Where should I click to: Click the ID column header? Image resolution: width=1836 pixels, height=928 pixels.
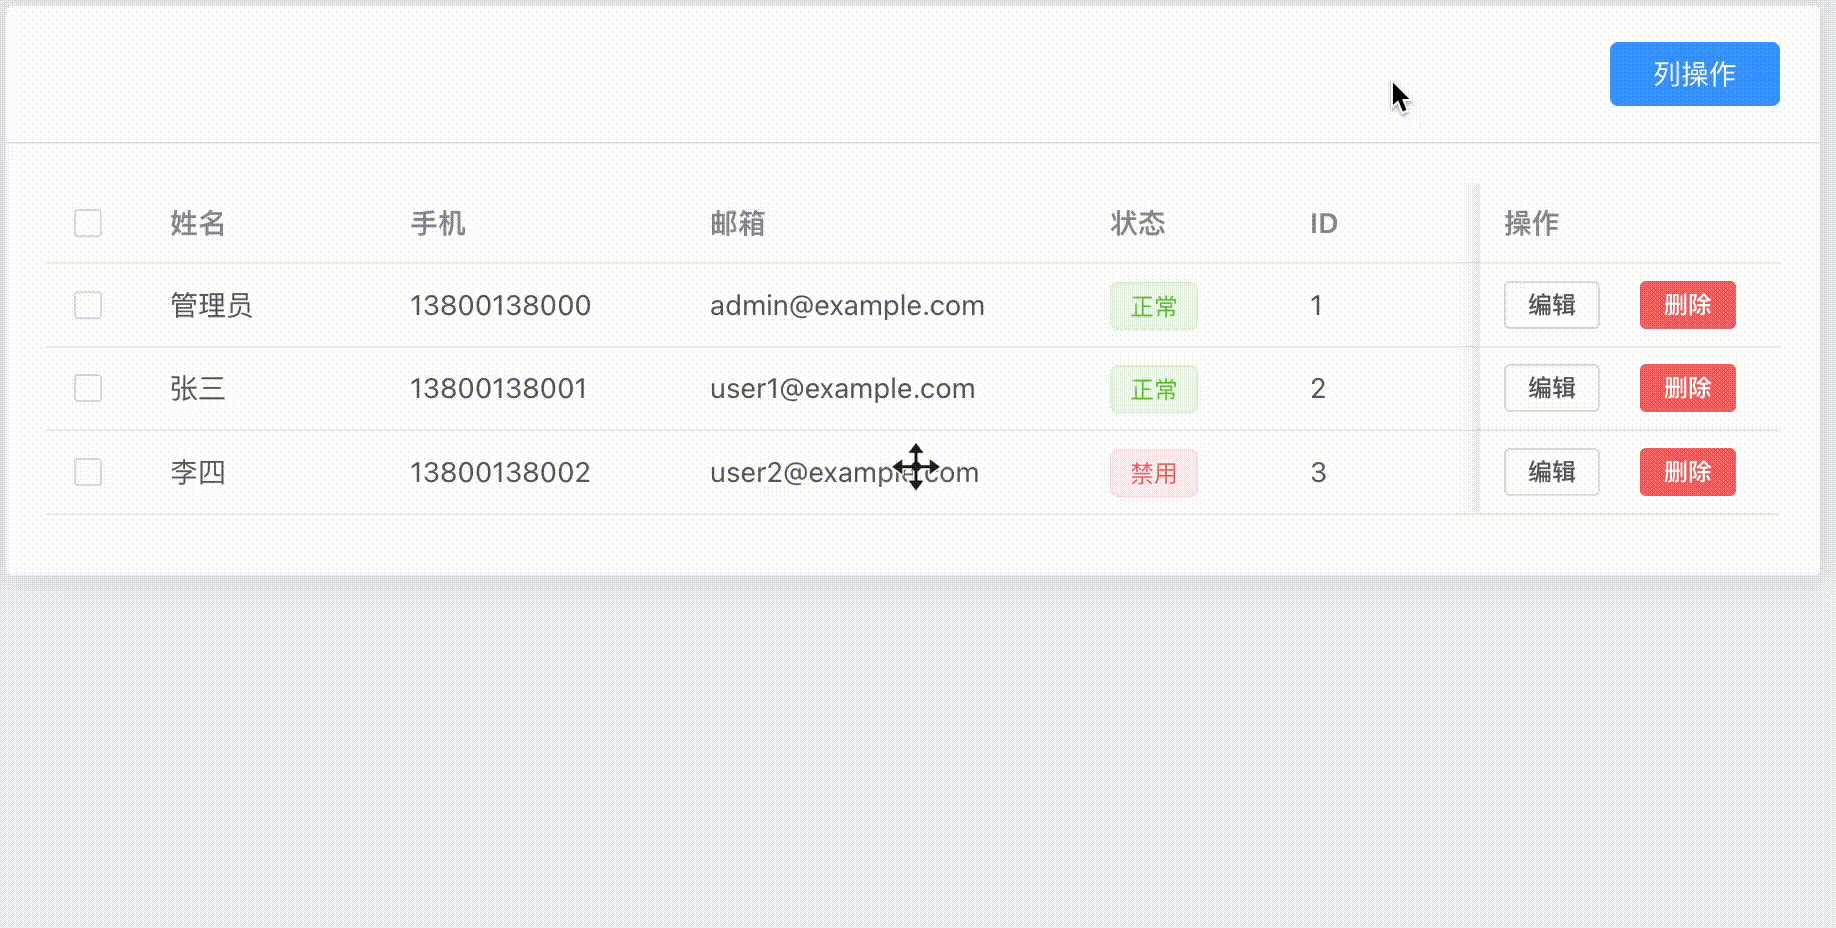[x=1324, y=223]
